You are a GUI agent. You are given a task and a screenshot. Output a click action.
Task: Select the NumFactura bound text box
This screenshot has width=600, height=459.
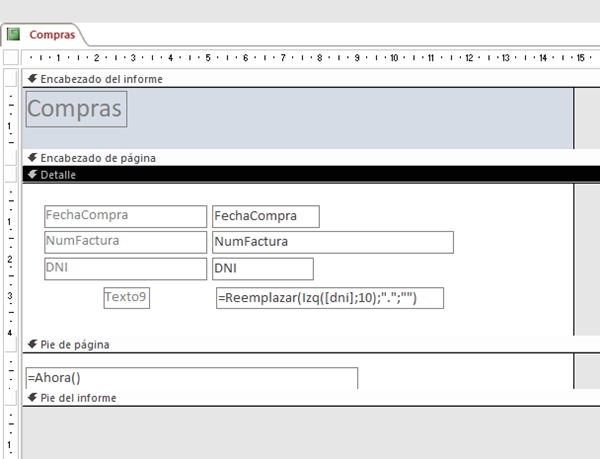click(x=333, y=242)
